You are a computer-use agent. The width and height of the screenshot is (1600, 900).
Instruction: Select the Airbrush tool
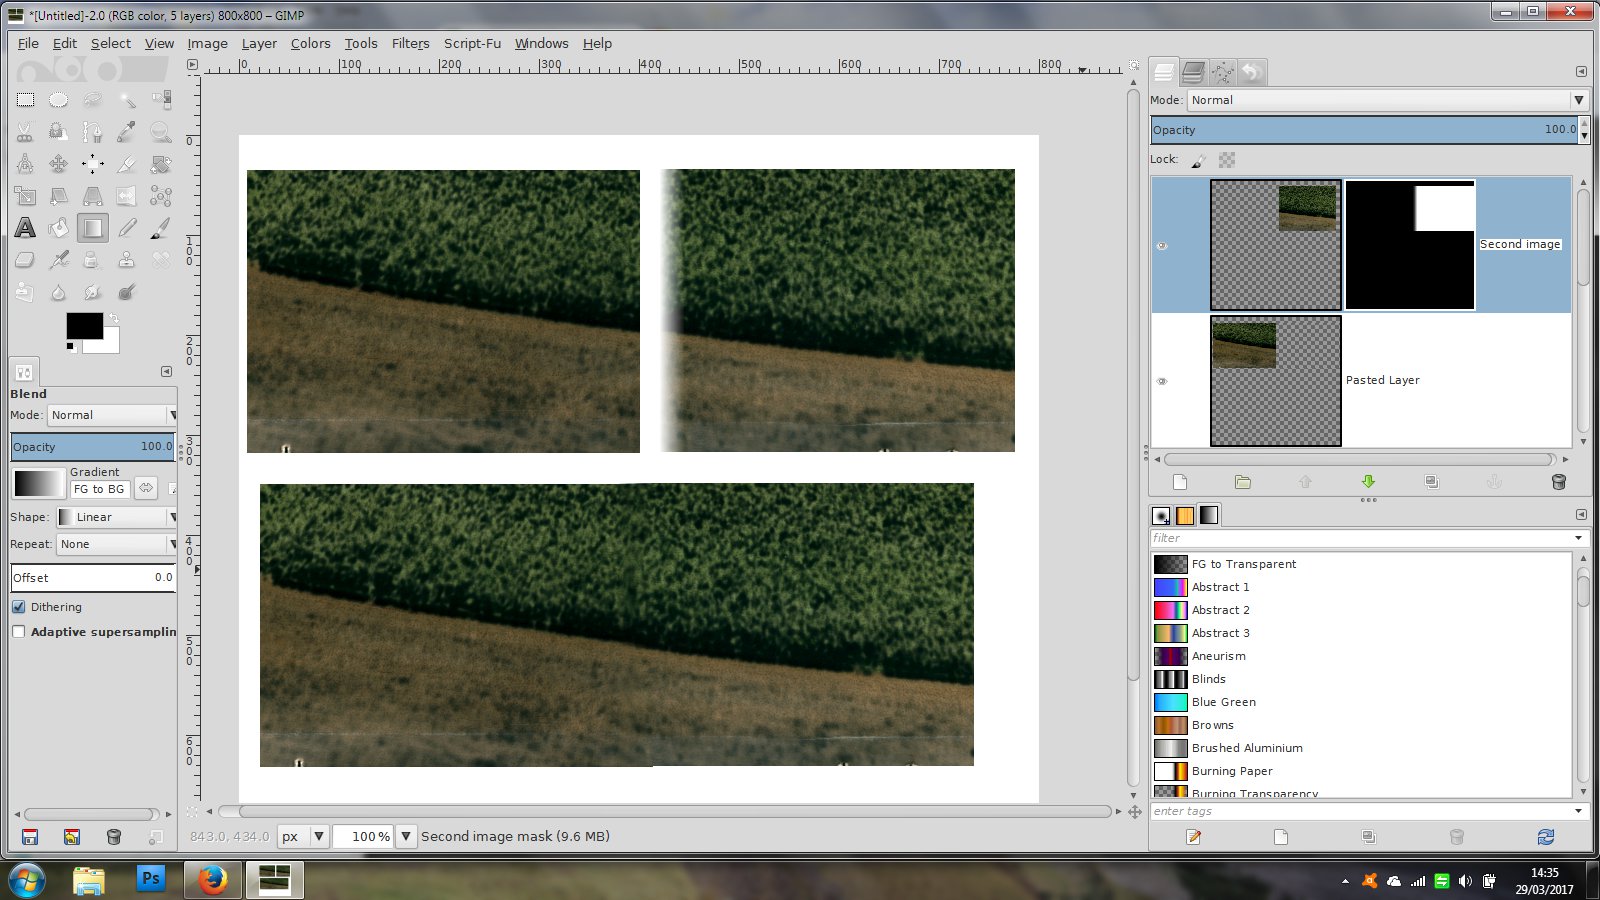coord(59,260)
